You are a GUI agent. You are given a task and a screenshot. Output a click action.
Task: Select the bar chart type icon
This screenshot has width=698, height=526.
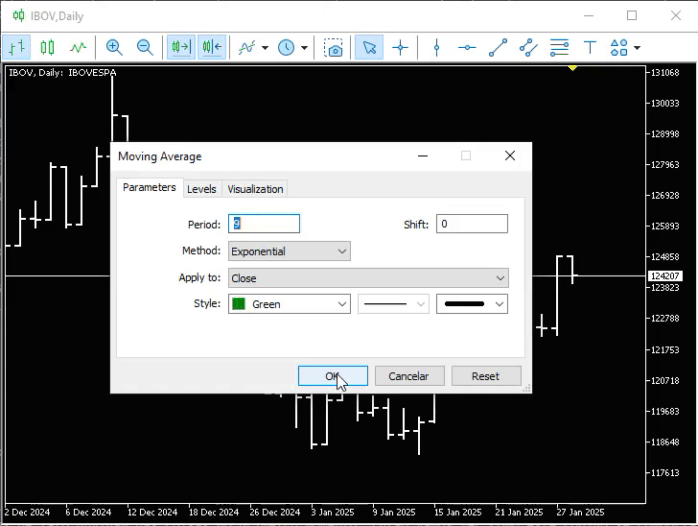click(17, 47)
